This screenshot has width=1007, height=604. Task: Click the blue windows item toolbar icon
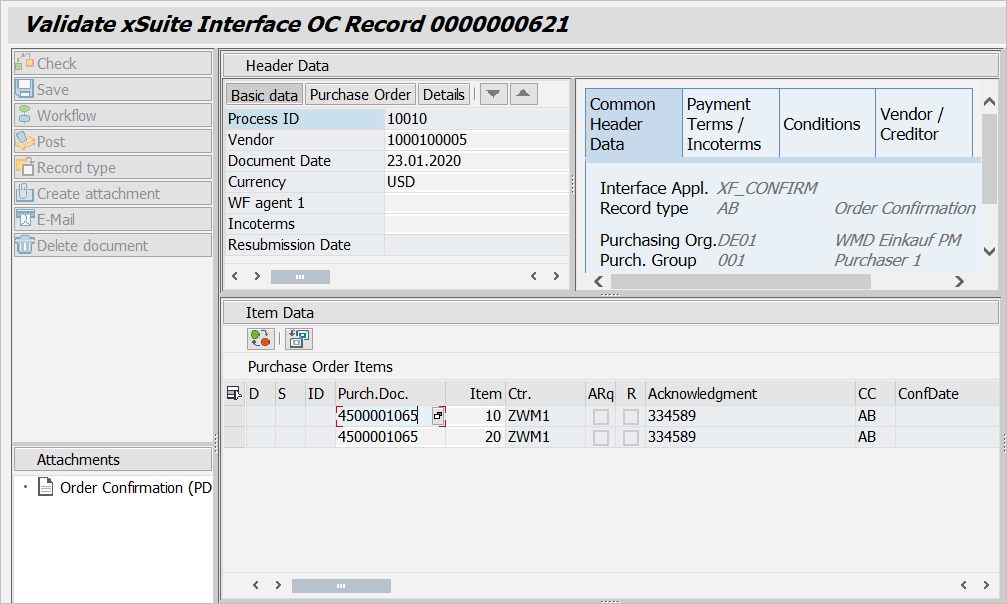point(299,339)
